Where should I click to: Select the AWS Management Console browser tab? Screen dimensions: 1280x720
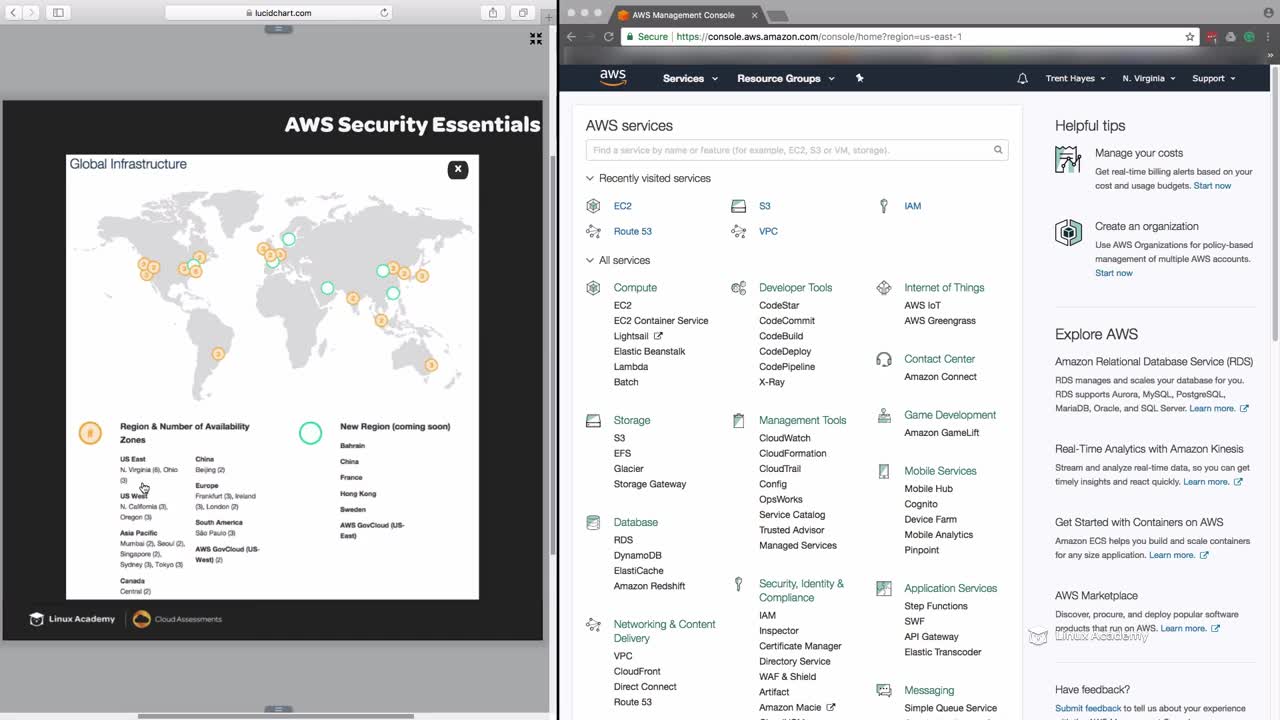[683, 15]
